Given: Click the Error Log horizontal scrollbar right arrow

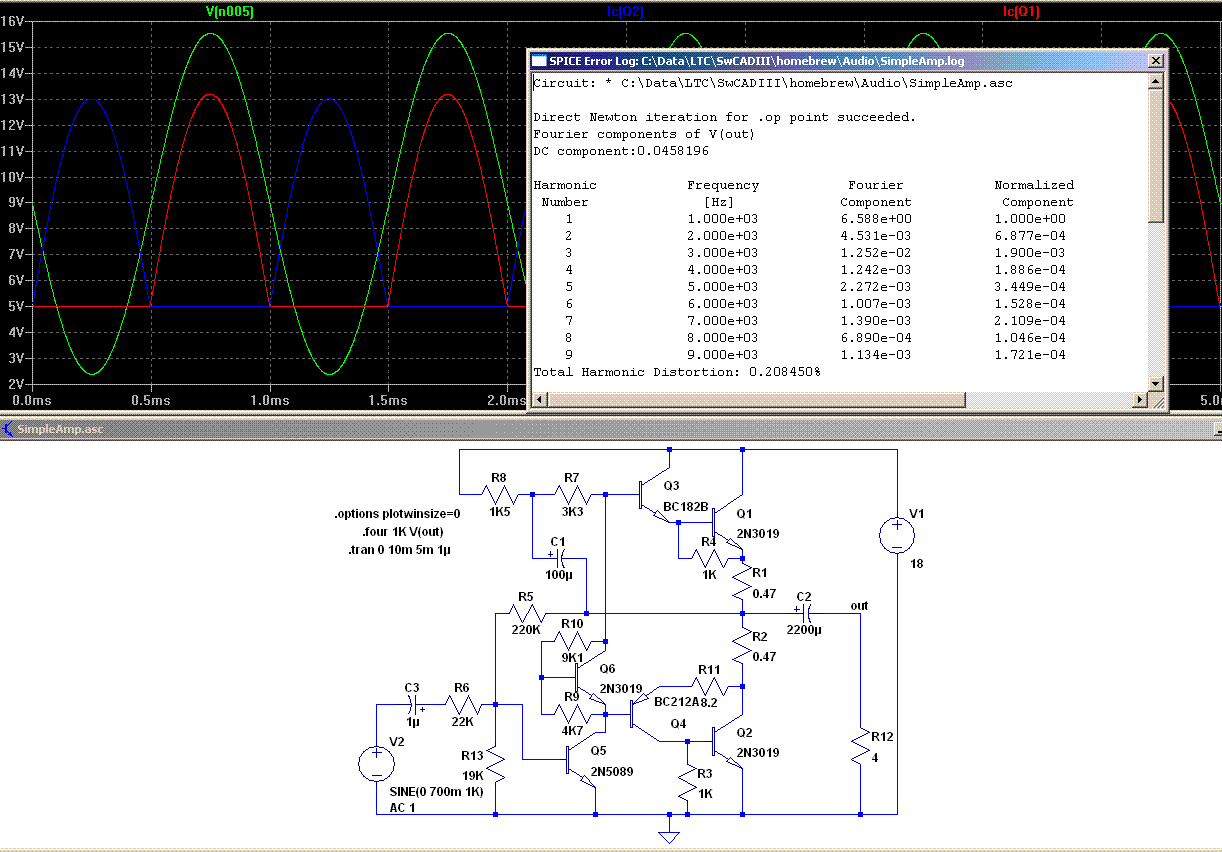Looking at the screenshot, I should point(1139,400).
